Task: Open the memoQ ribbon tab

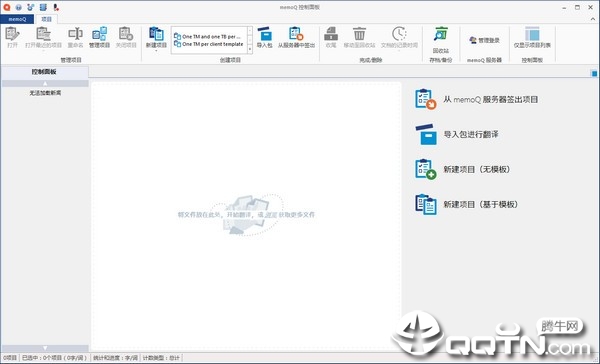Action: tap(17, 19)
